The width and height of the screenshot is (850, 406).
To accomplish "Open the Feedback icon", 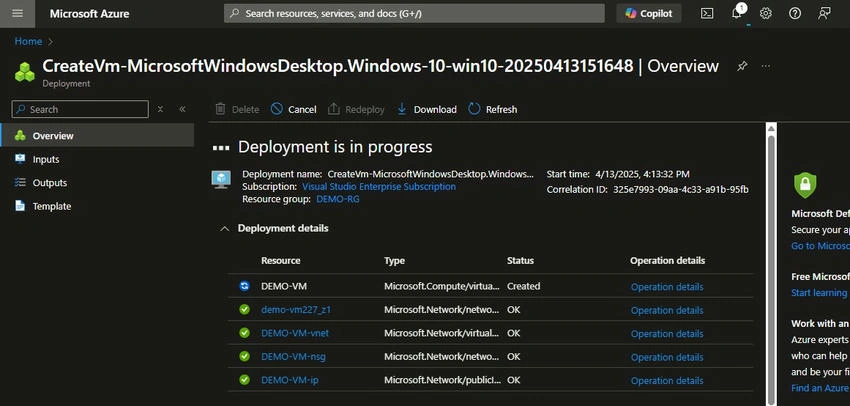I will (825, 14).
